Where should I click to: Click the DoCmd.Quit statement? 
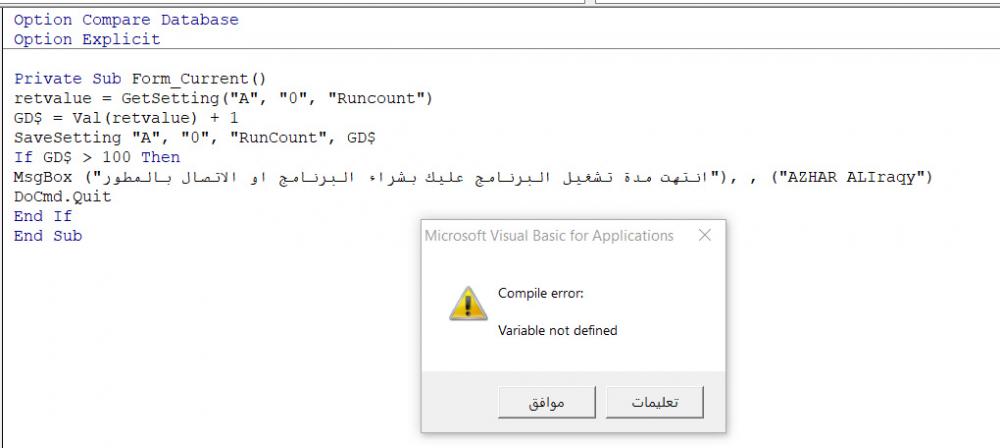(x=62, y=197)
